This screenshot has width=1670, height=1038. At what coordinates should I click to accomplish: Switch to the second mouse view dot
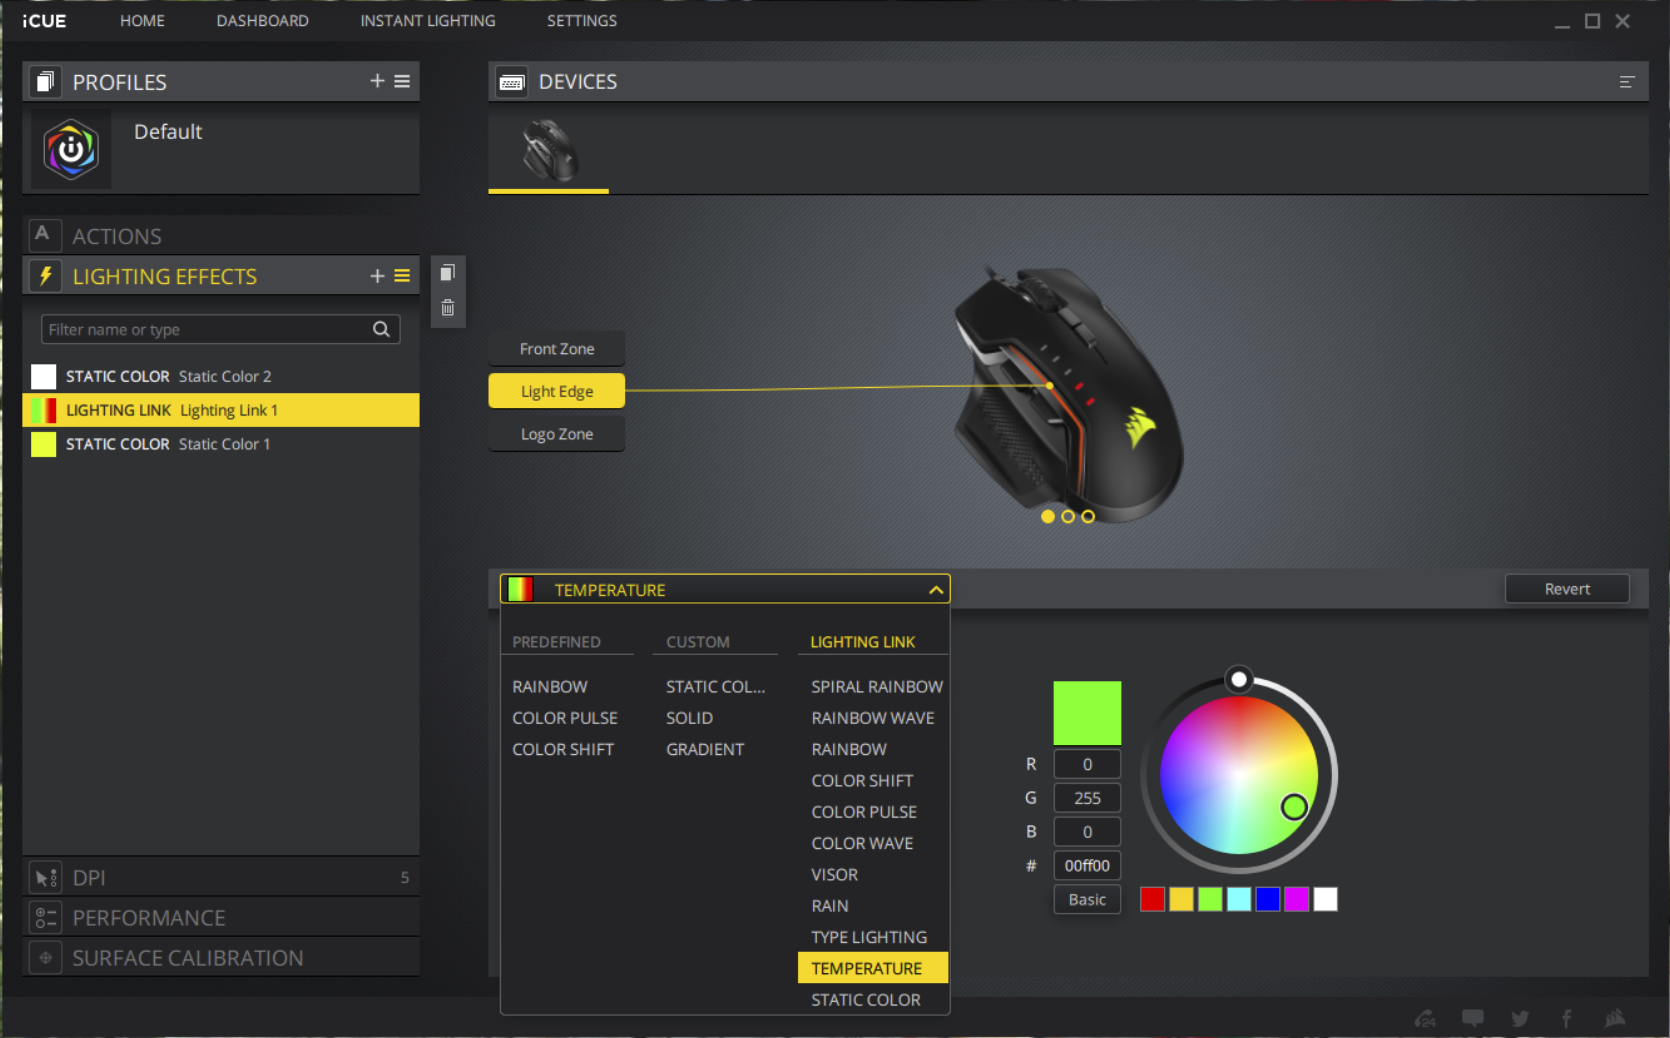pyautogui.click(x=1068, y=517)
